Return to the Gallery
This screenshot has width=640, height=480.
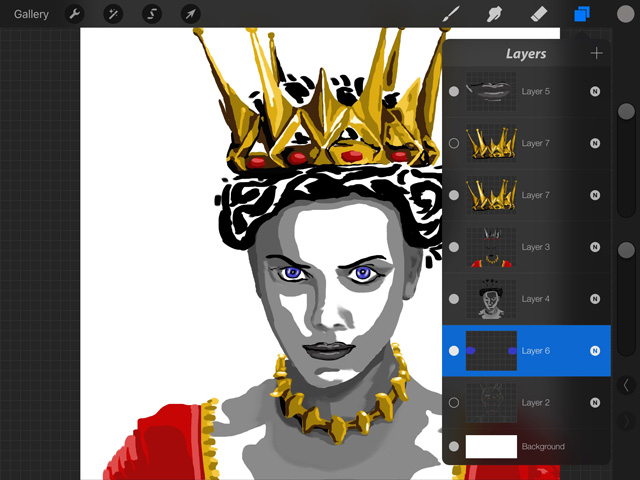click(x=31, y=14)
